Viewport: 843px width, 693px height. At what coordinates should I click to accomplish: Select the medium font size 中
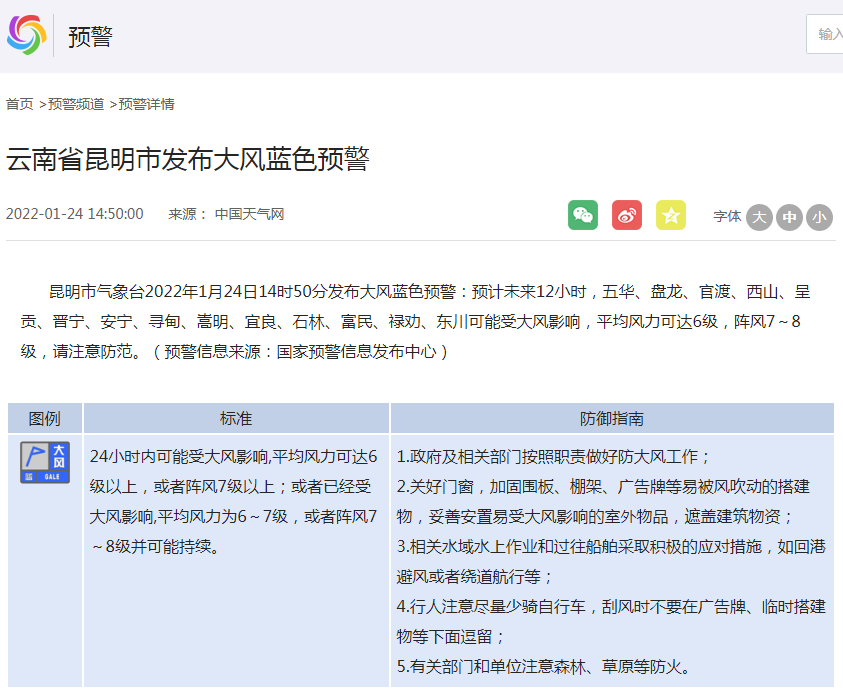pyautogui.click(x=789, y=217)
